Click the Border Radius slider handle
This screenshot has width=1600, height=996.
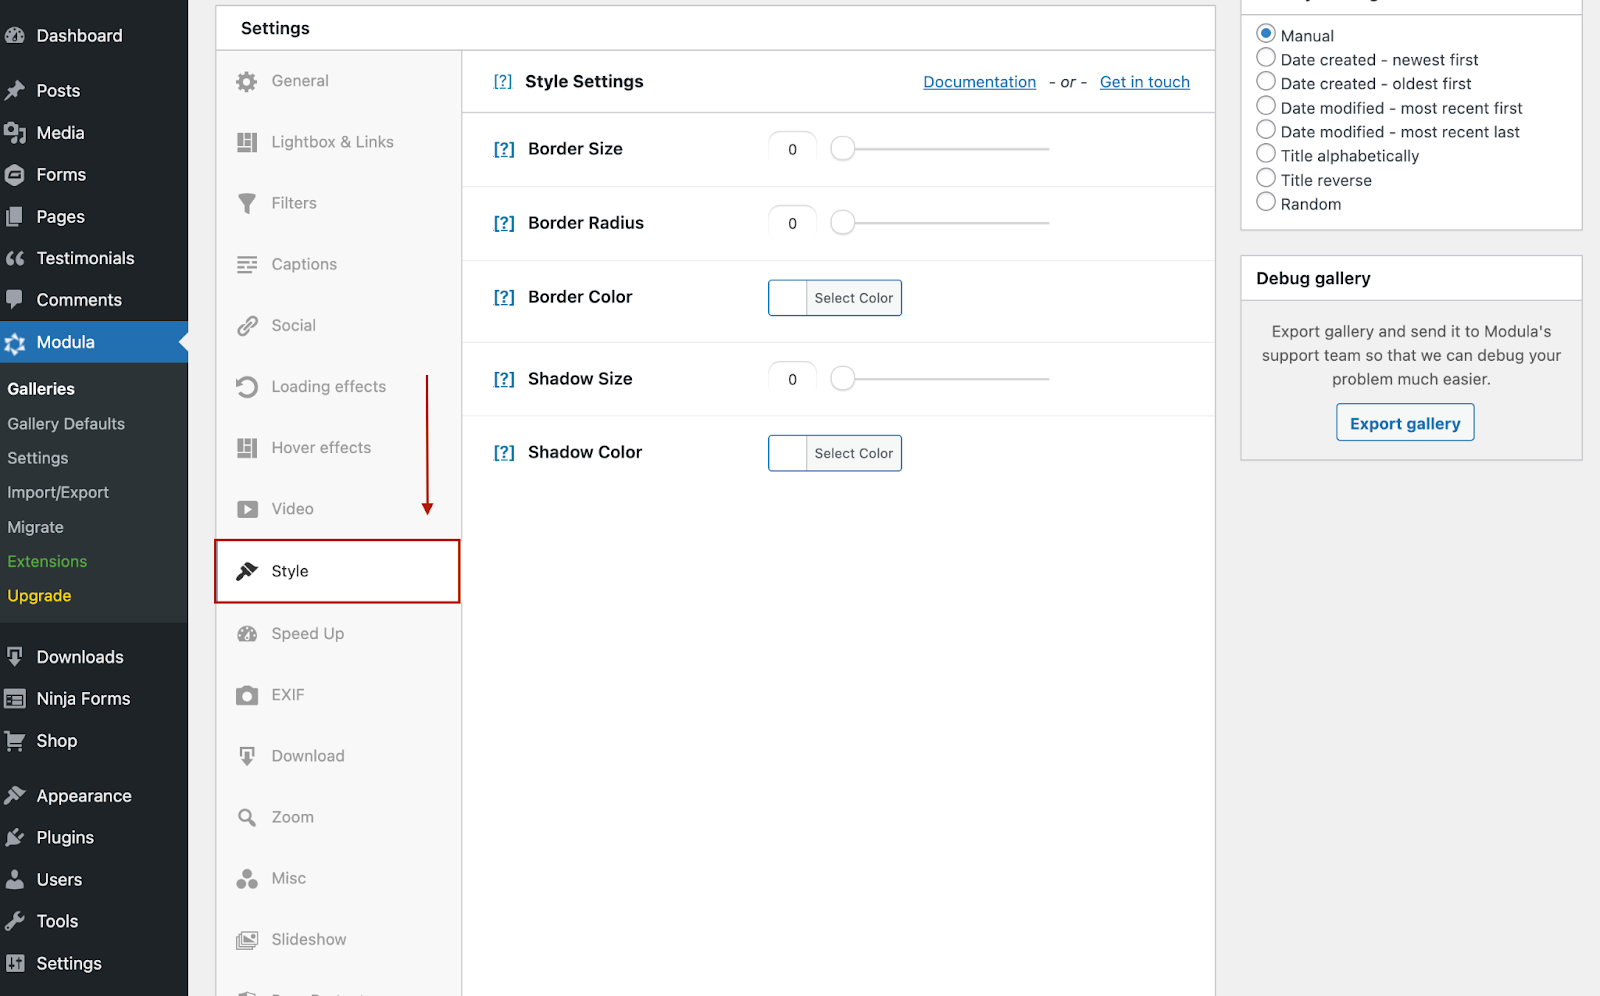click(x=843, y=223)
